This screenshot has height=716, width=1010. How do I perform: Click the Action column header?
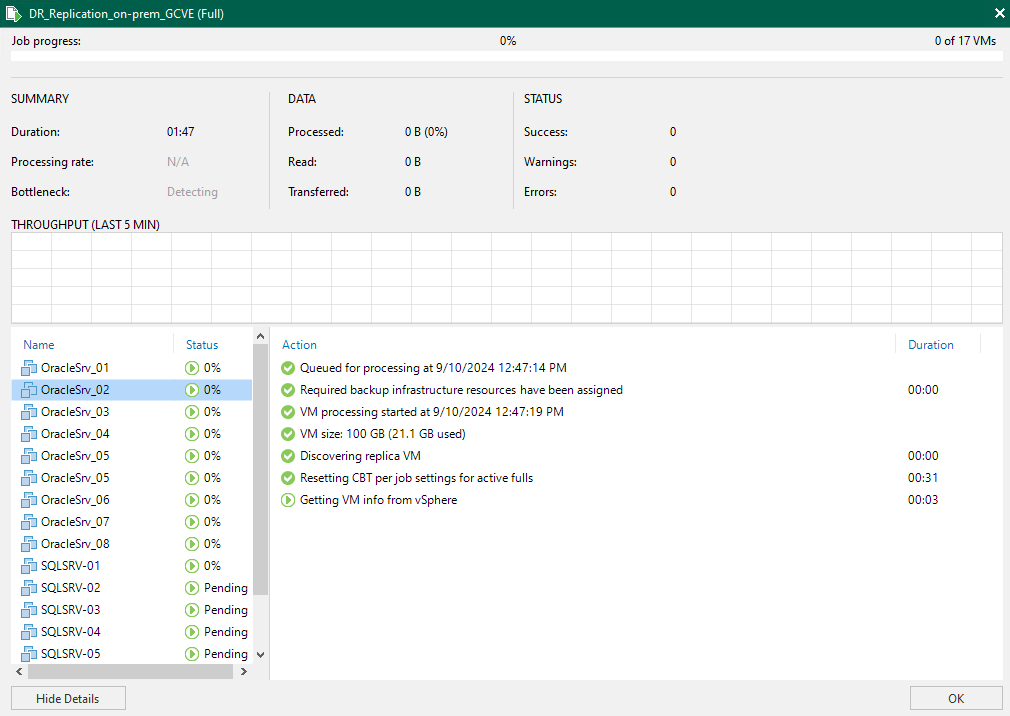click(300, 345)
